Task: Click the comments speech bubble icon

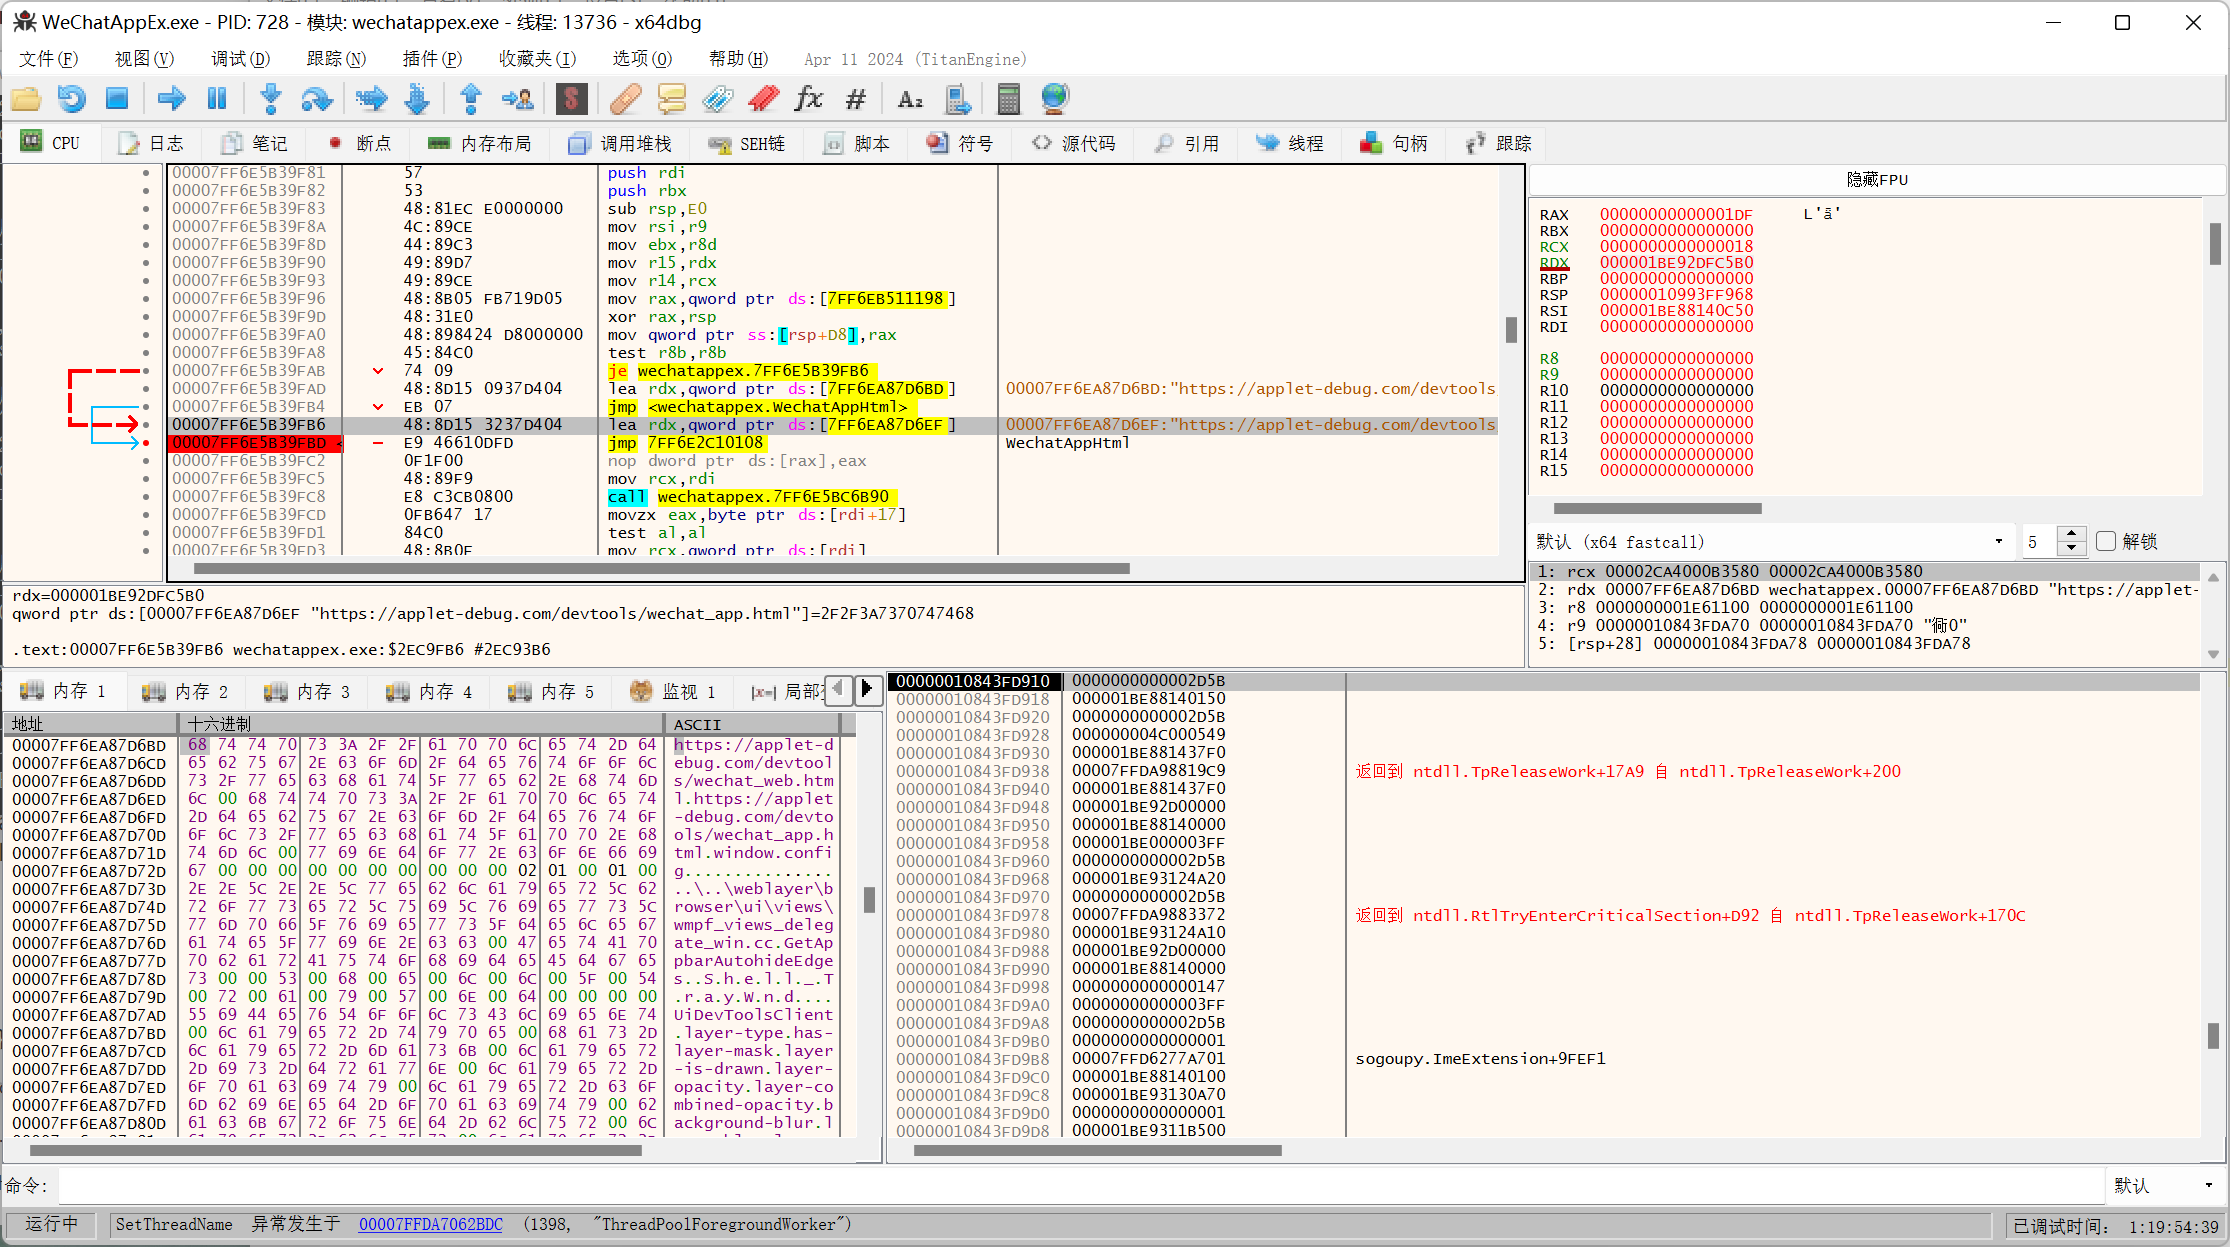Action: point(672,99)
